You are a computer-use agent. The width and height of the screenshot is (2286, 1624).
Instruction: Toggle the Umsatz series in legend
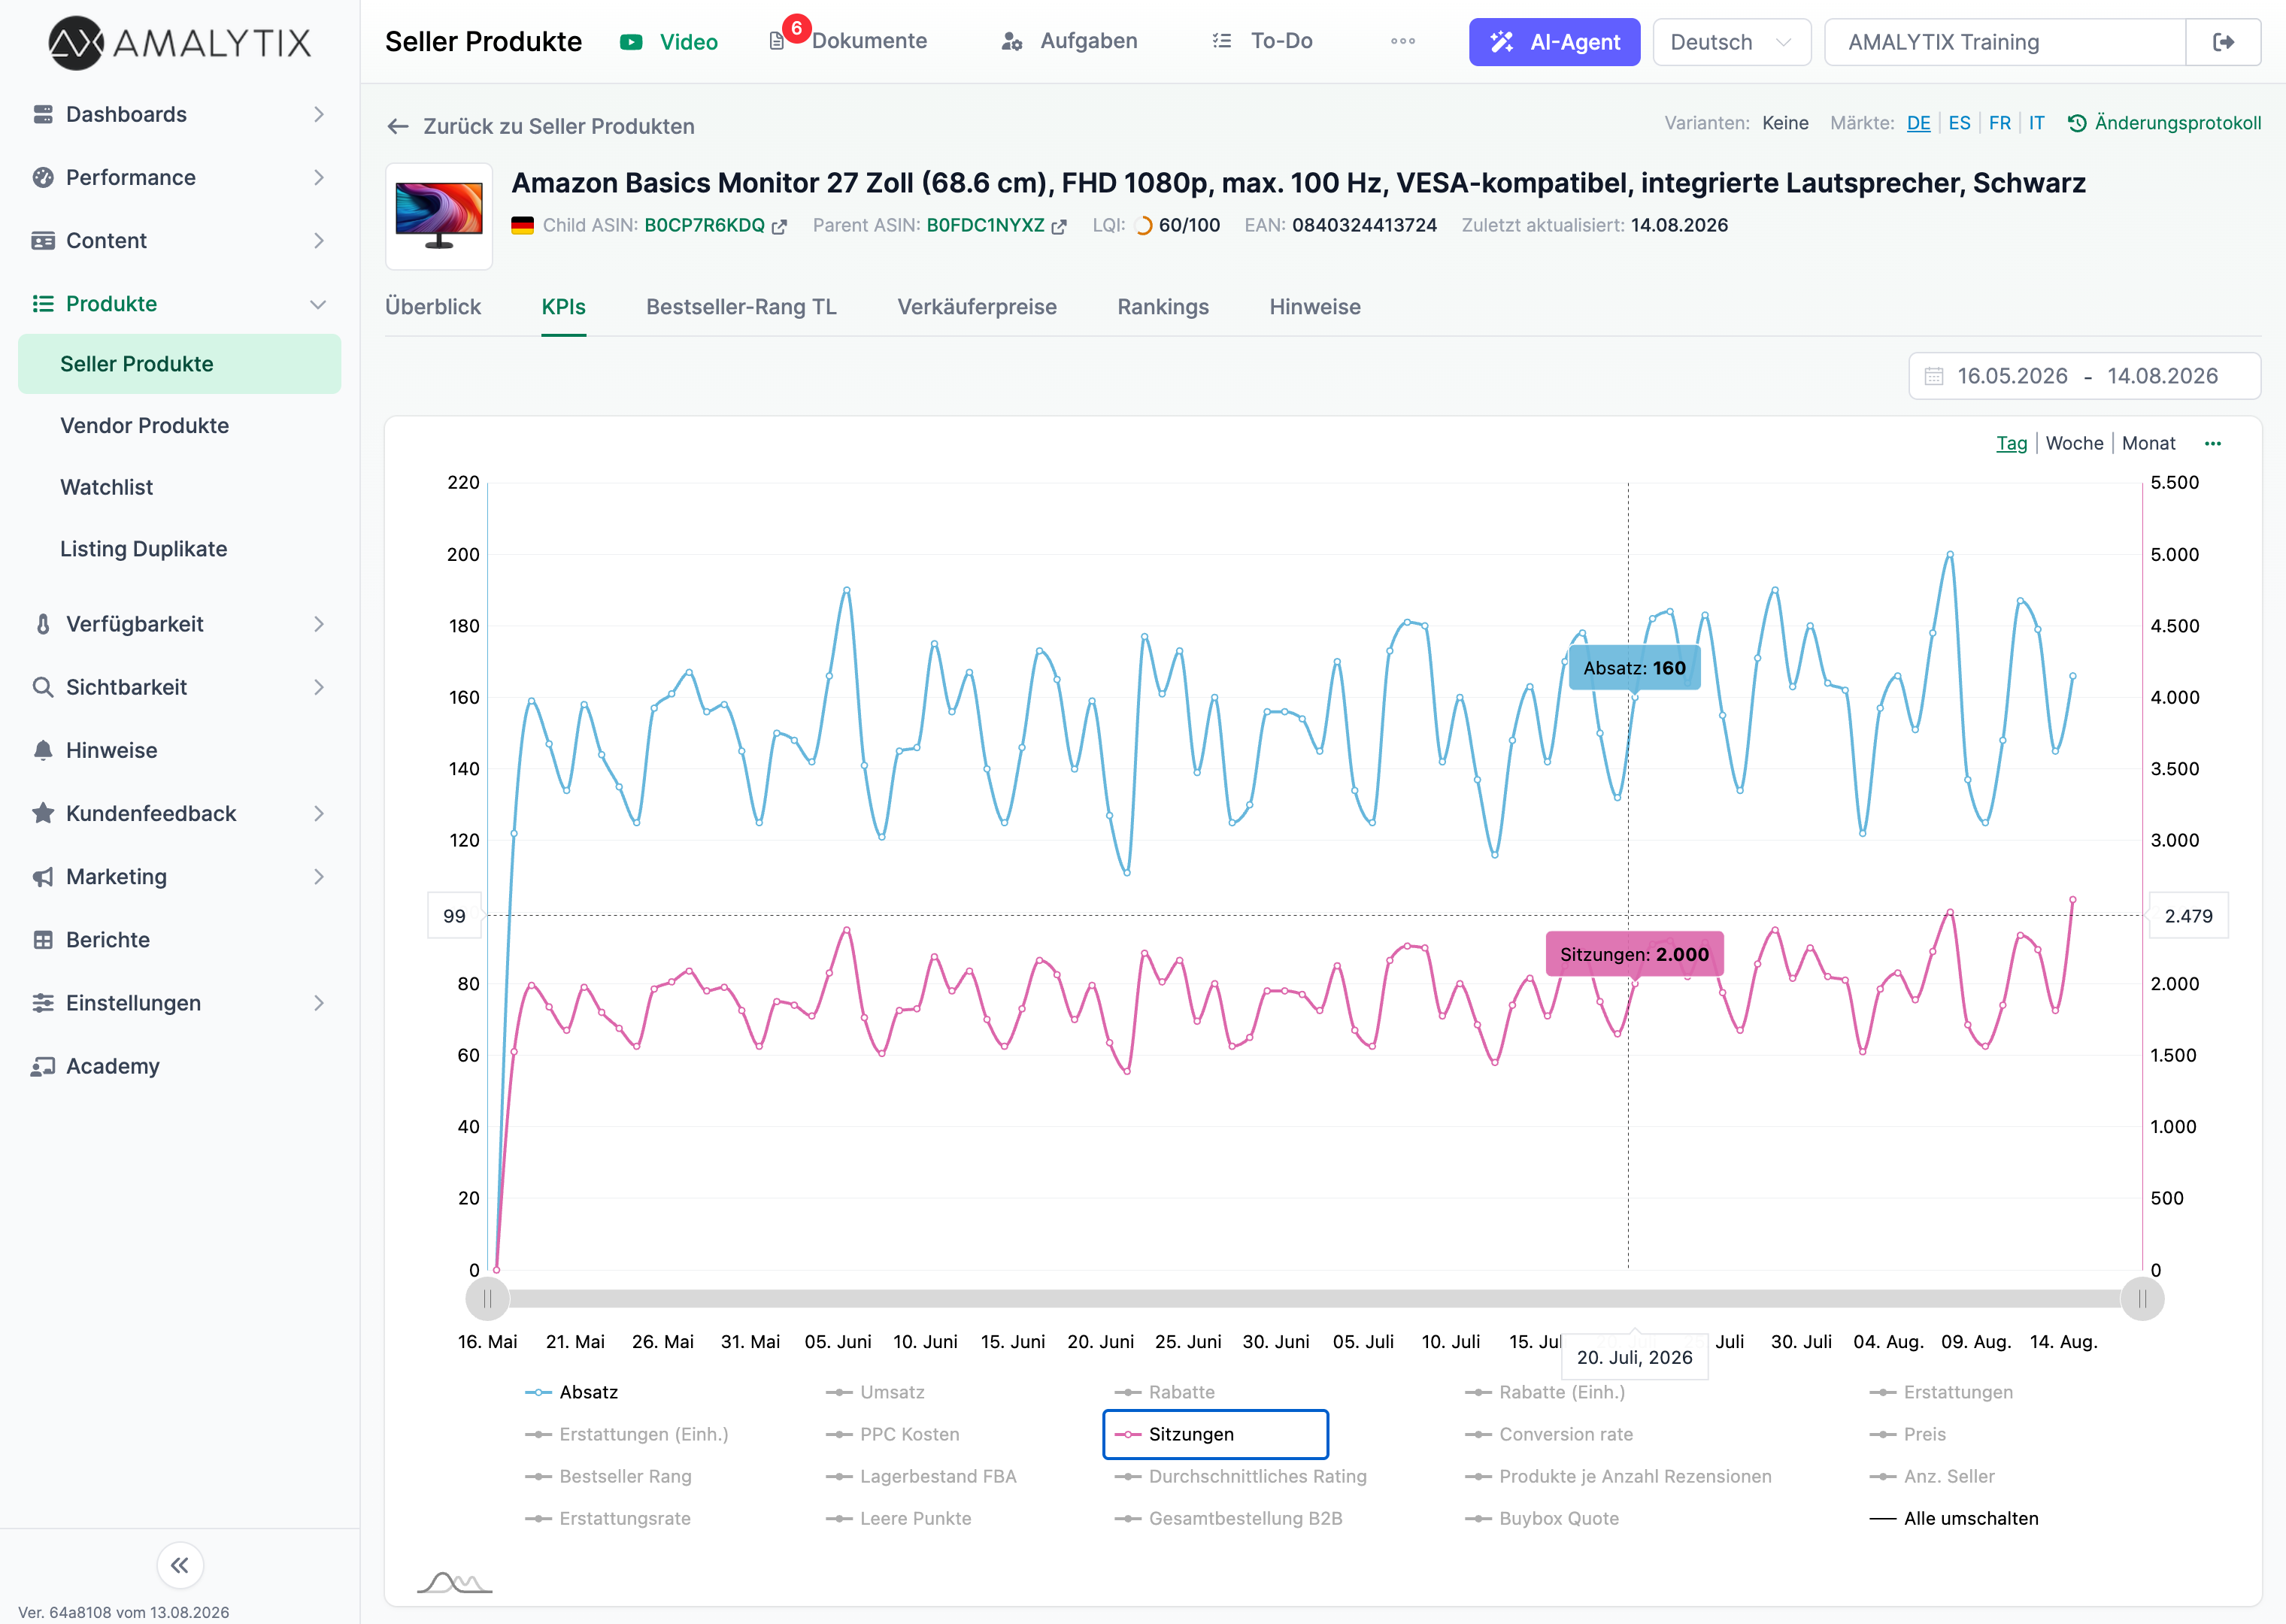coord(875,1392)
